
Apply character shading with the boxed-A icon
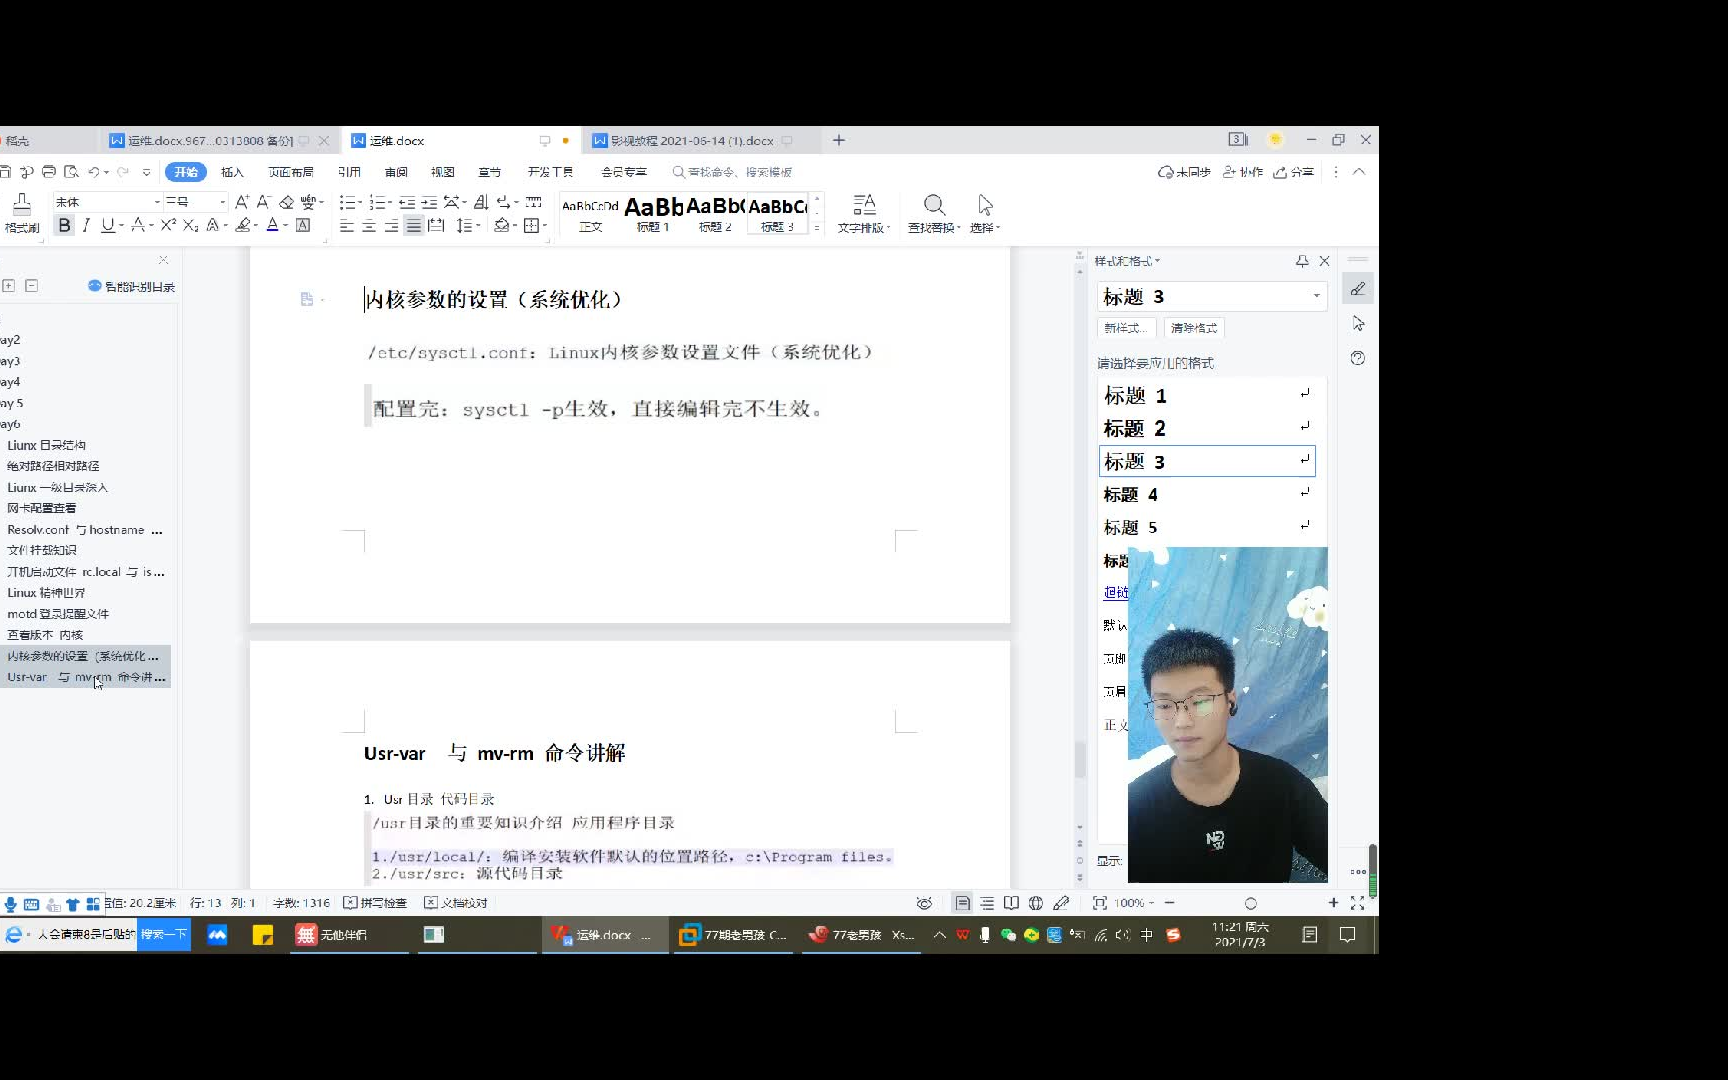point(303,225)
